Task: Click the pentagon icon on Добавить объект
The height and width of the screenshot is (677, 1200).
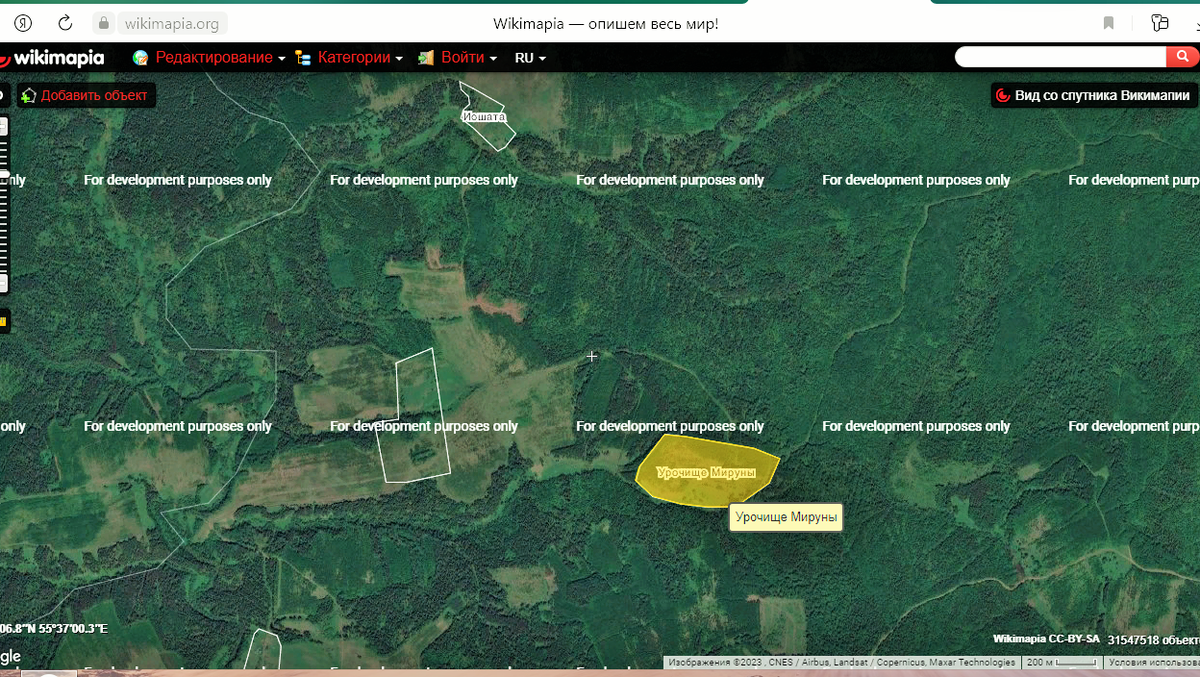Action: click(x=31, y=94)
